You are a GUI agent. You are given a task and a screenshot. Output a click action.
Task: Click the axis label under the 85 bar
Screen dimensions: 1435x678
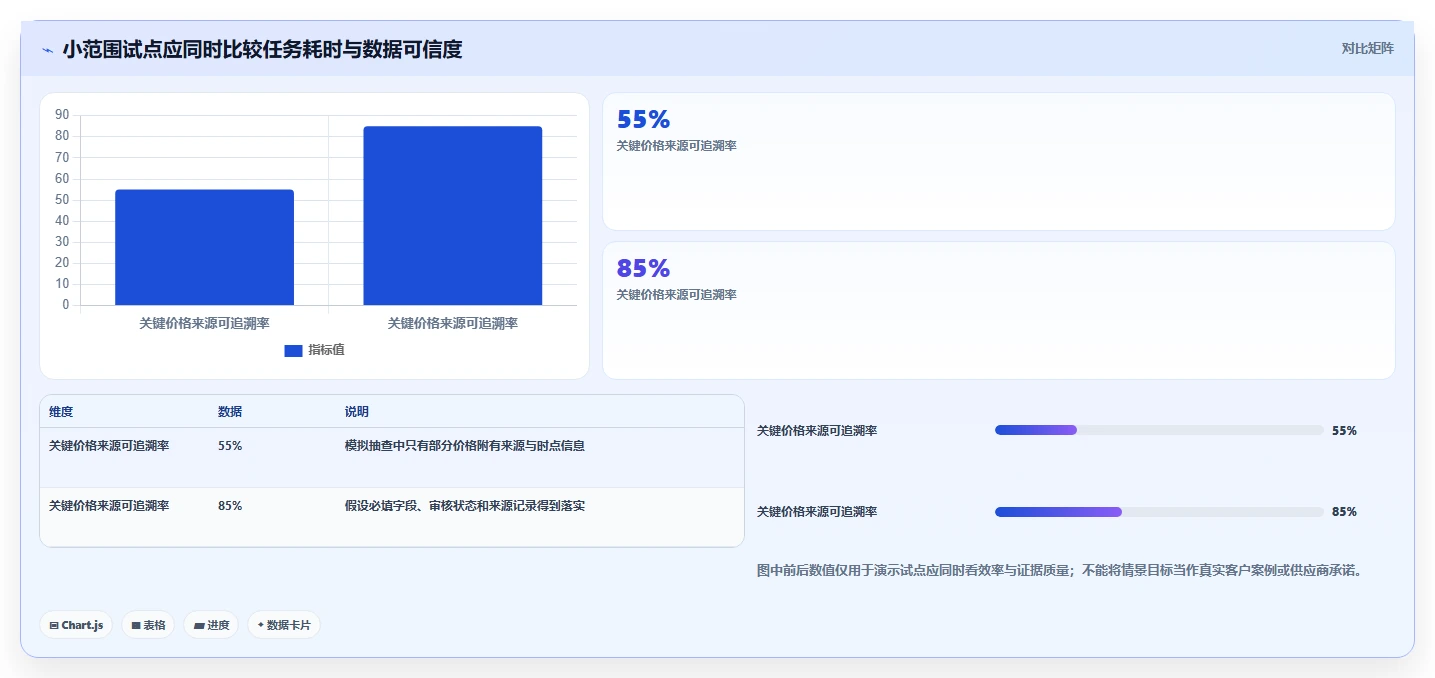(x=453, y=324)
